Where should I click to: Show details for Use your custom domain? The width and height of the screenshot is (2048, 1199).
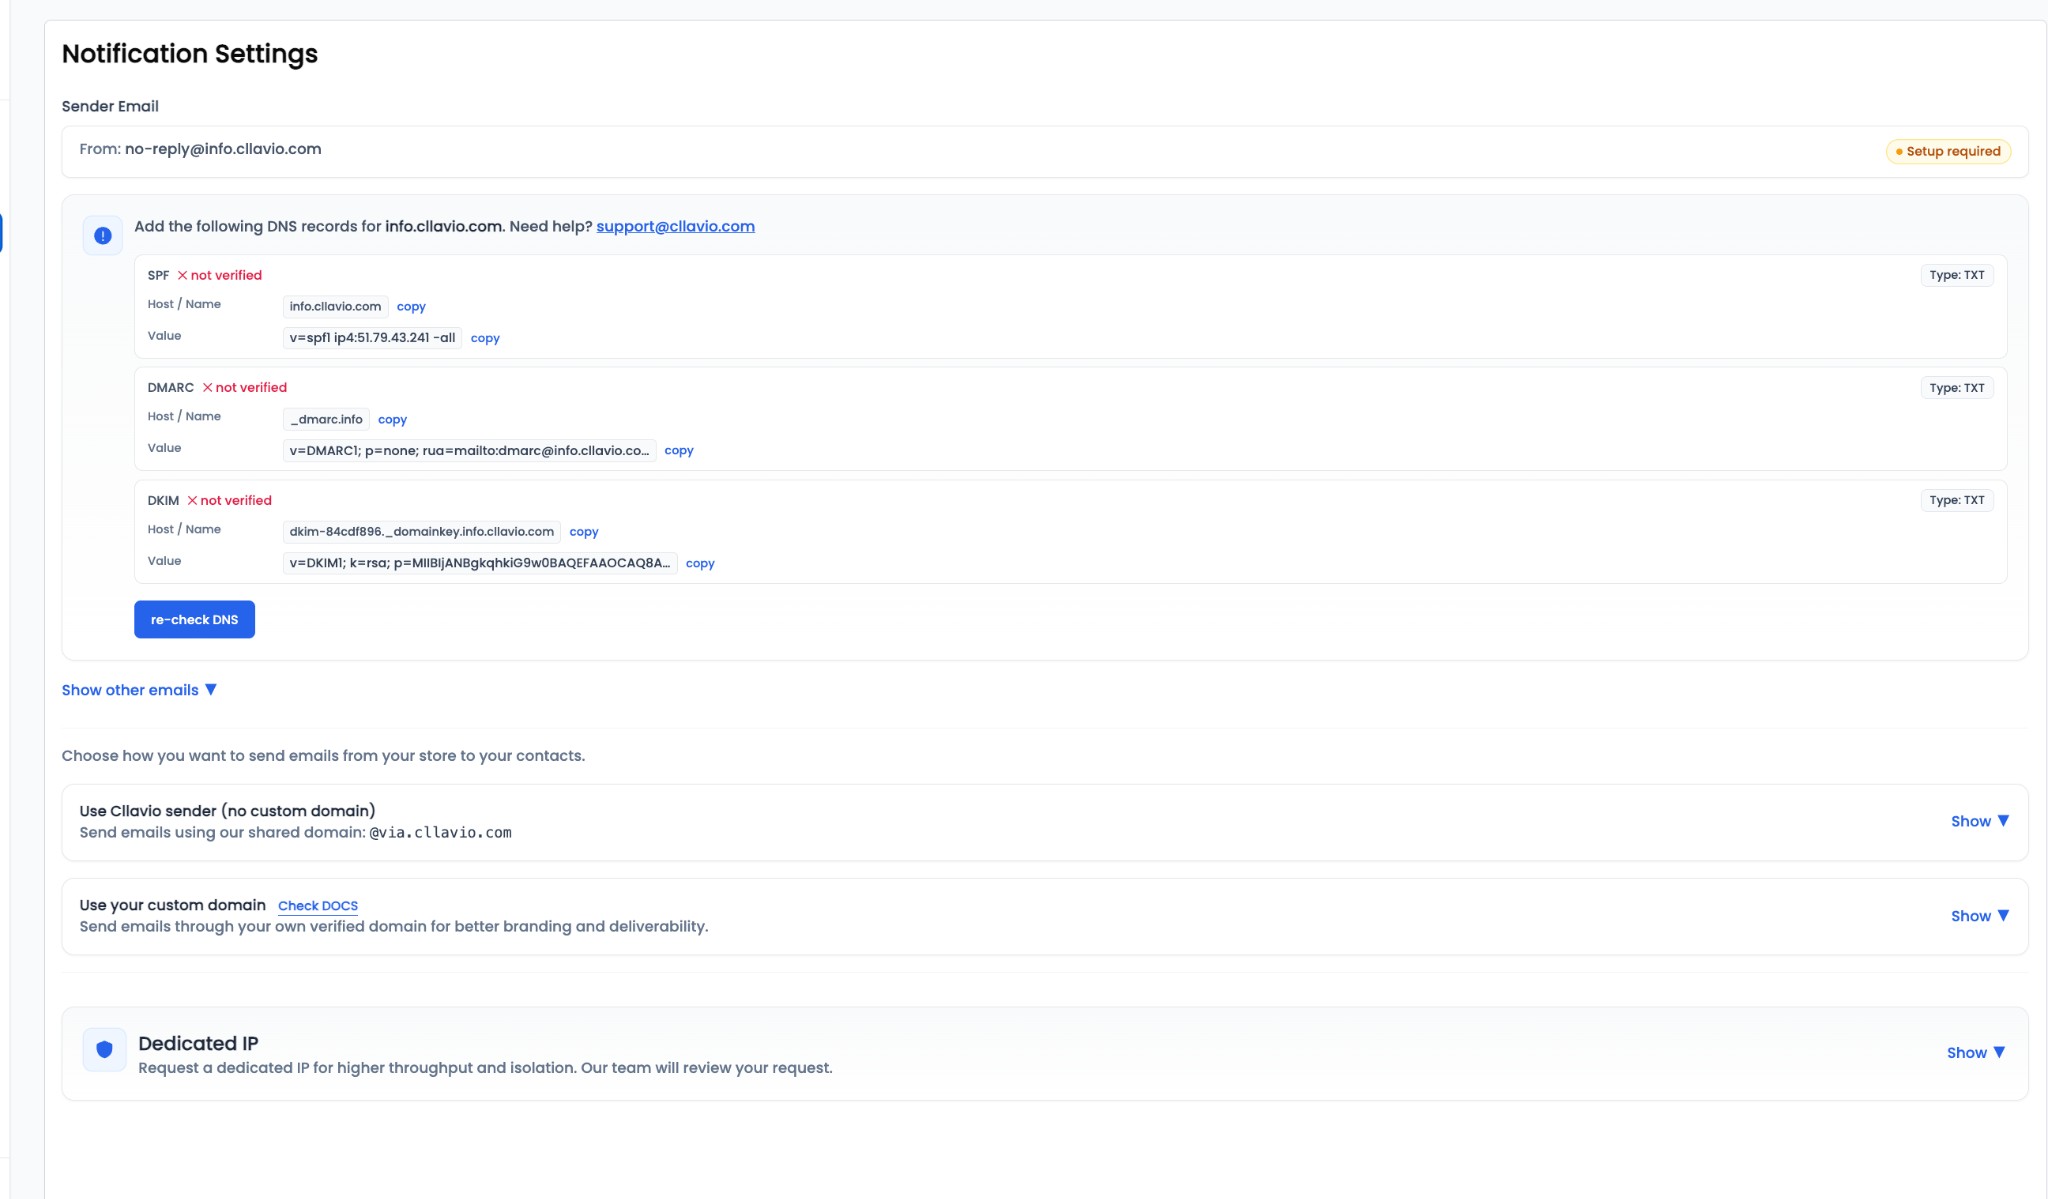click(1980, 915)
